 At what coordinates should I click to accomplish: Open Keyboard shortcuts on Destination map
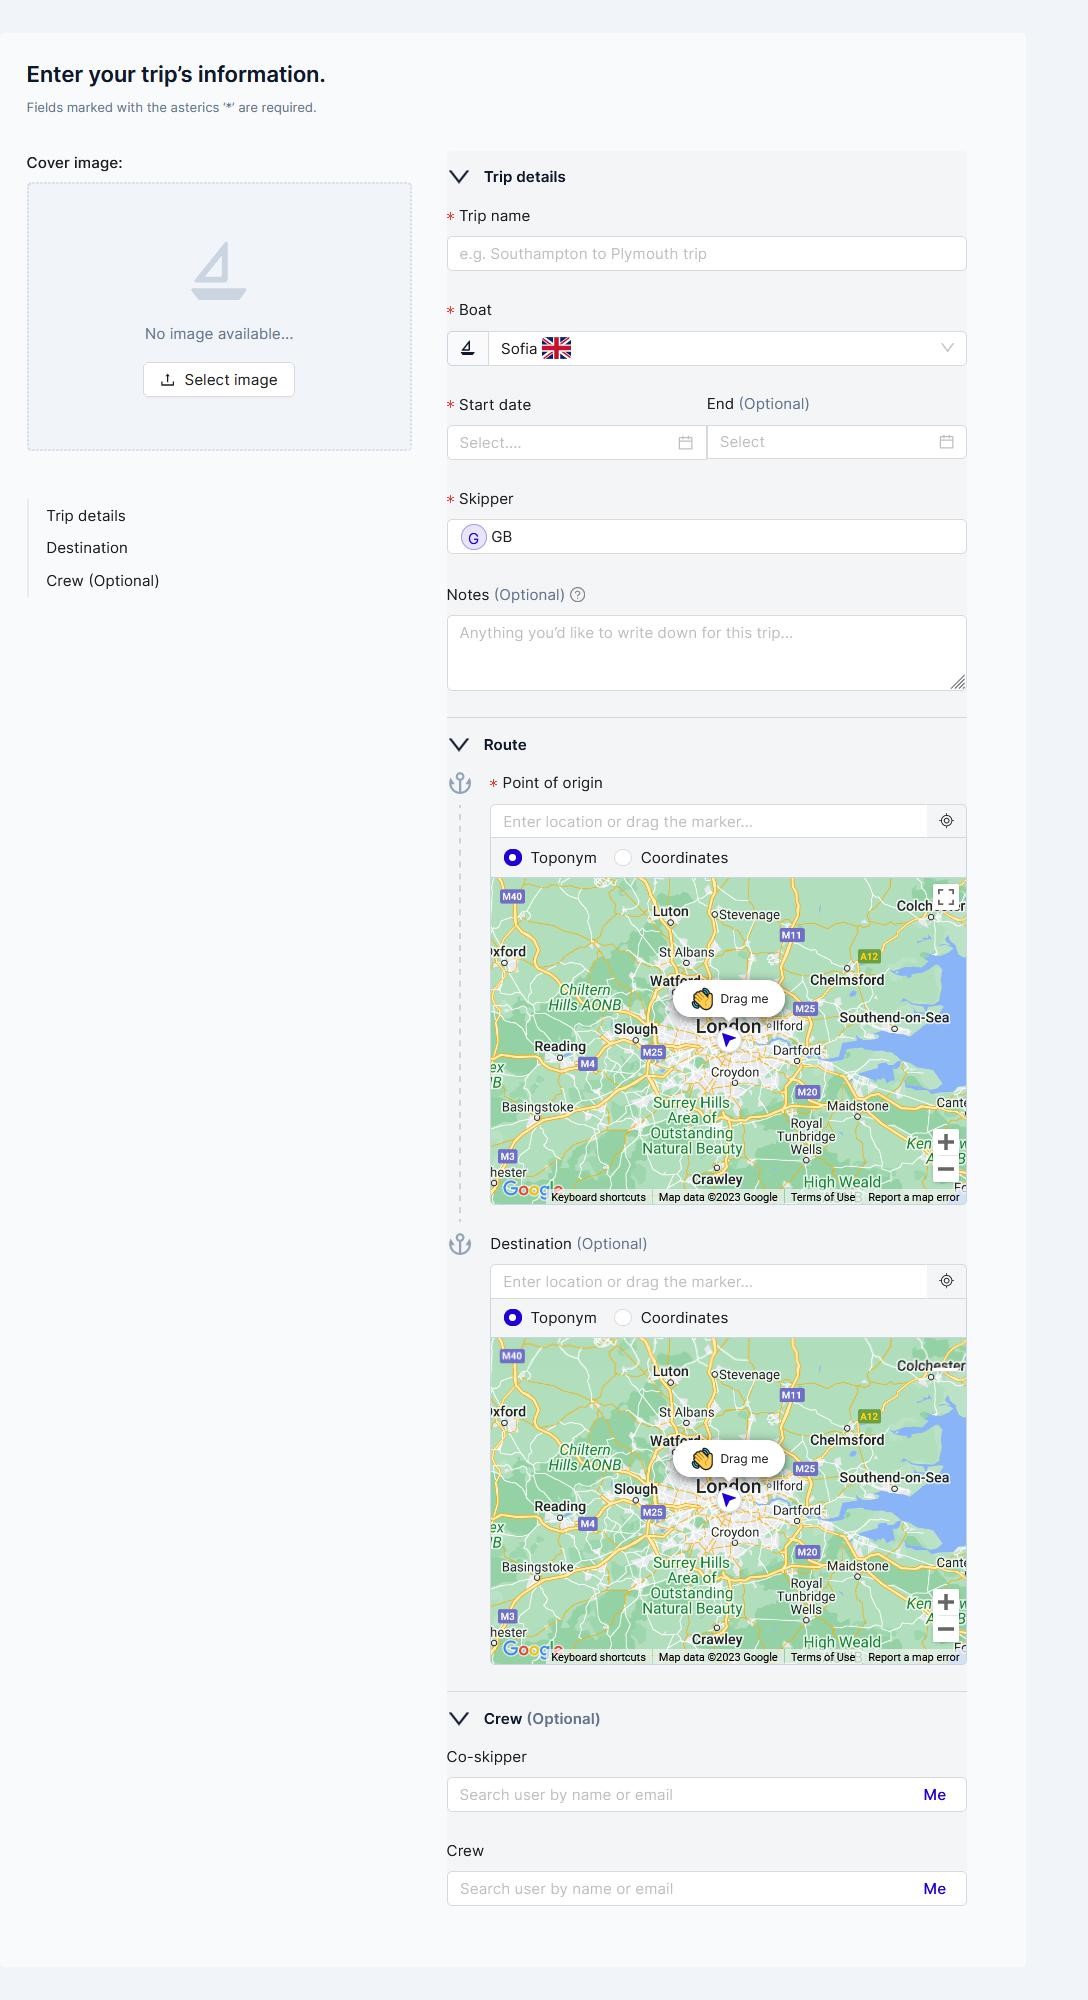click(598, 1657)
